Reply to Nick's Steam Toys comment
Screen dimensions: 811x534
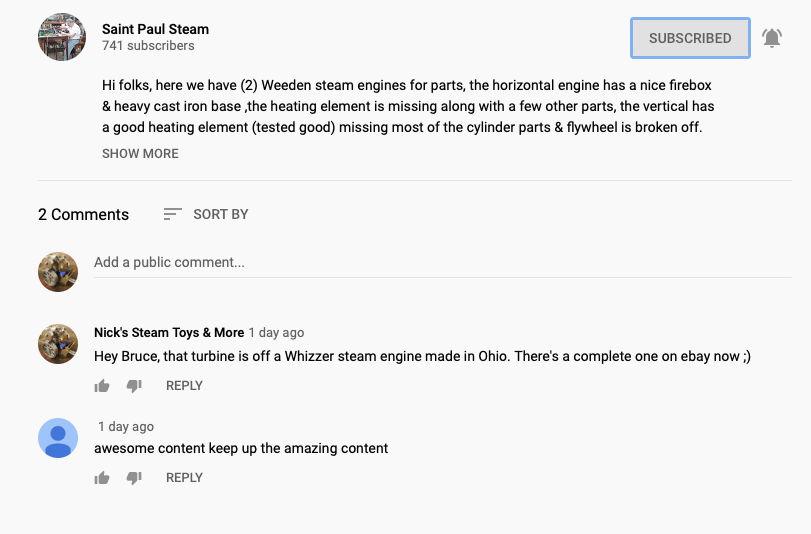[x=184, y=386]
